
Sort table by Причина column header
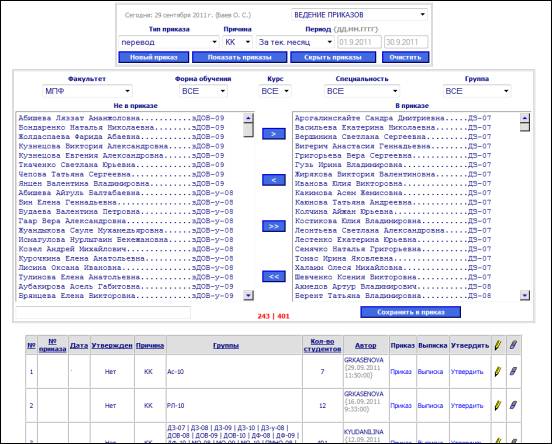tap(150, 345)
